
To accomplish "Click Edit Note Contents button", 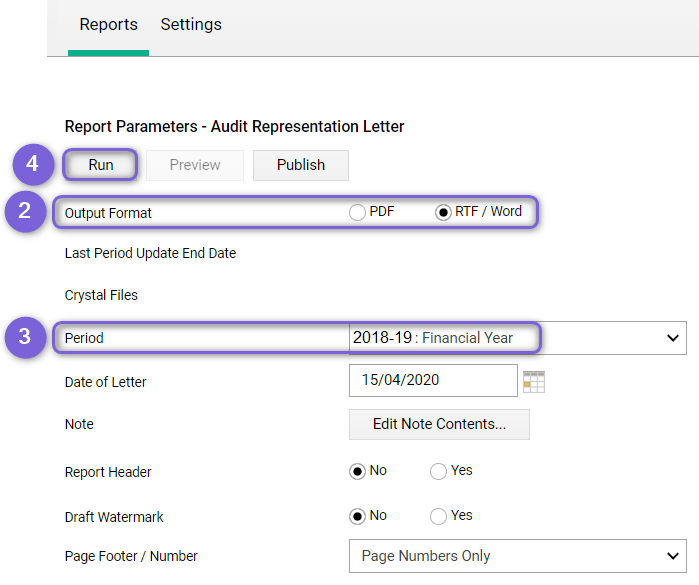I will point(439,424).
